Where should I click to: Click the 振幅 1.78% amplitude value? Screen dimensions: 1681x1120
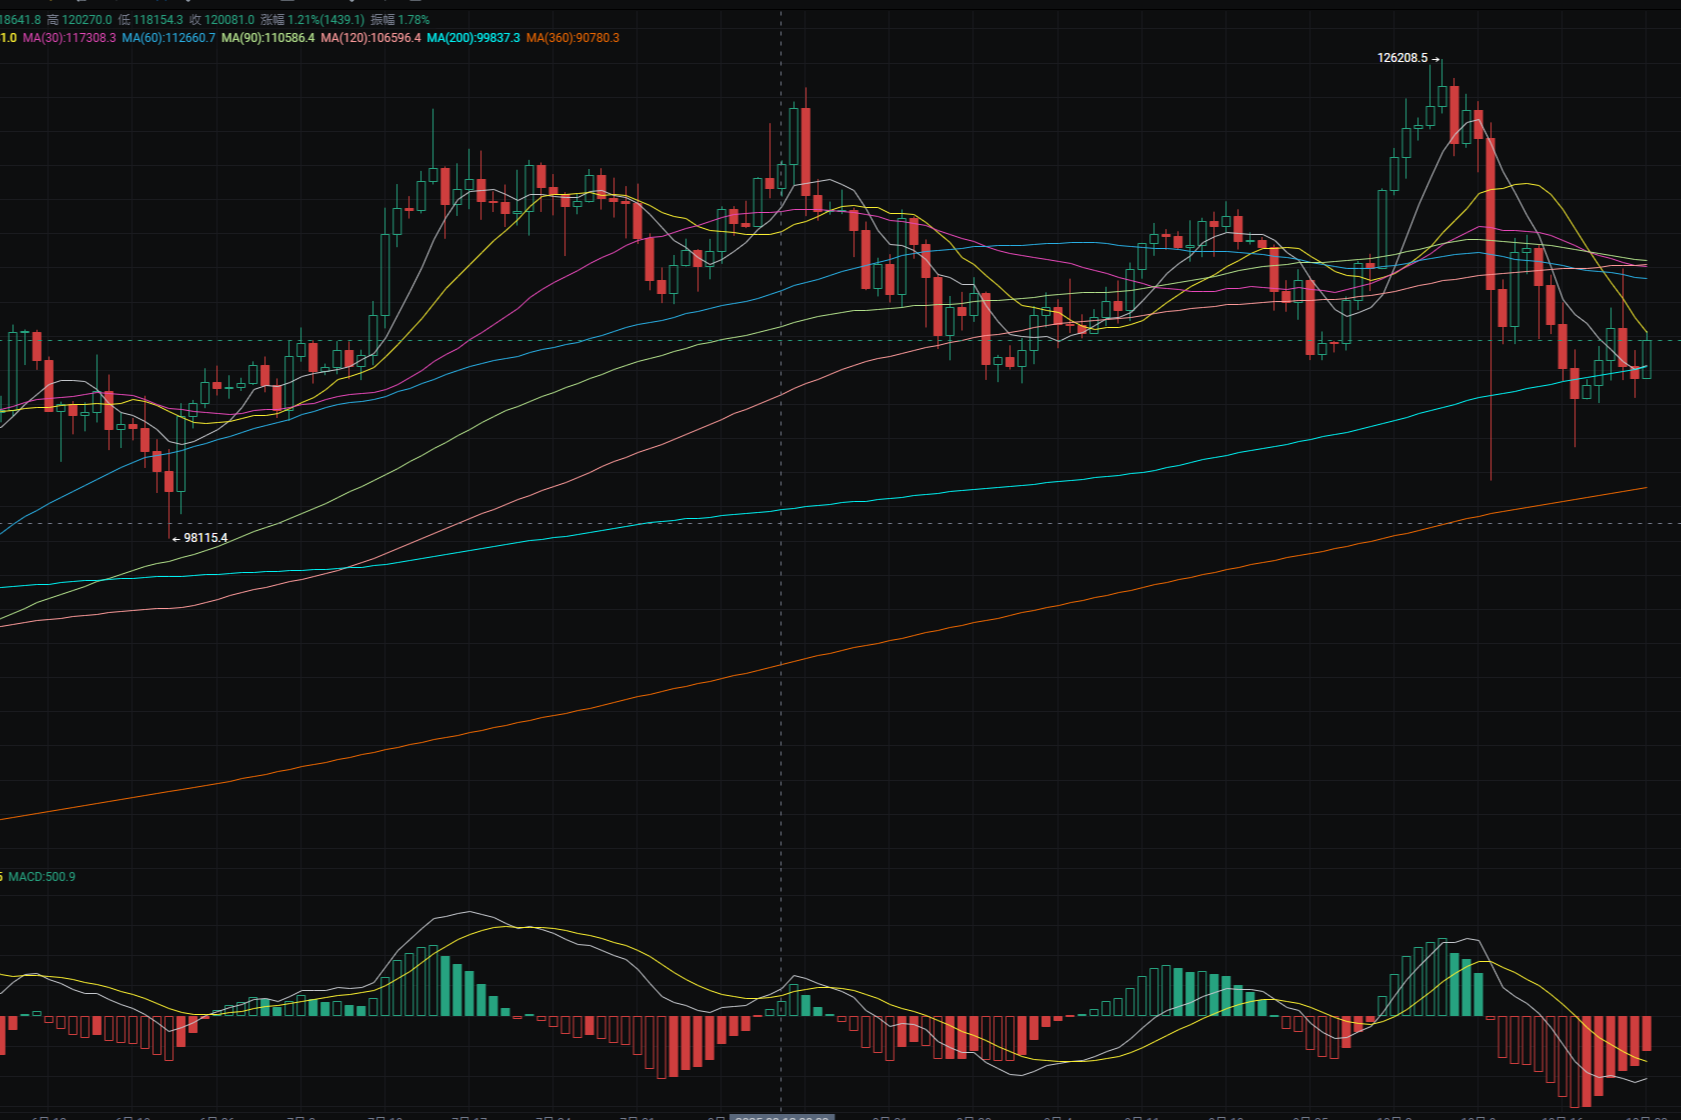400,20
